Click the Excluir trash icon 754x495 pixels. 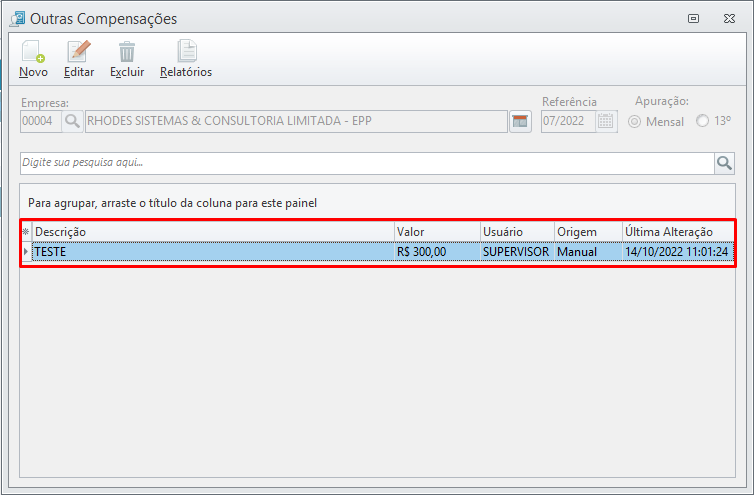127,51
